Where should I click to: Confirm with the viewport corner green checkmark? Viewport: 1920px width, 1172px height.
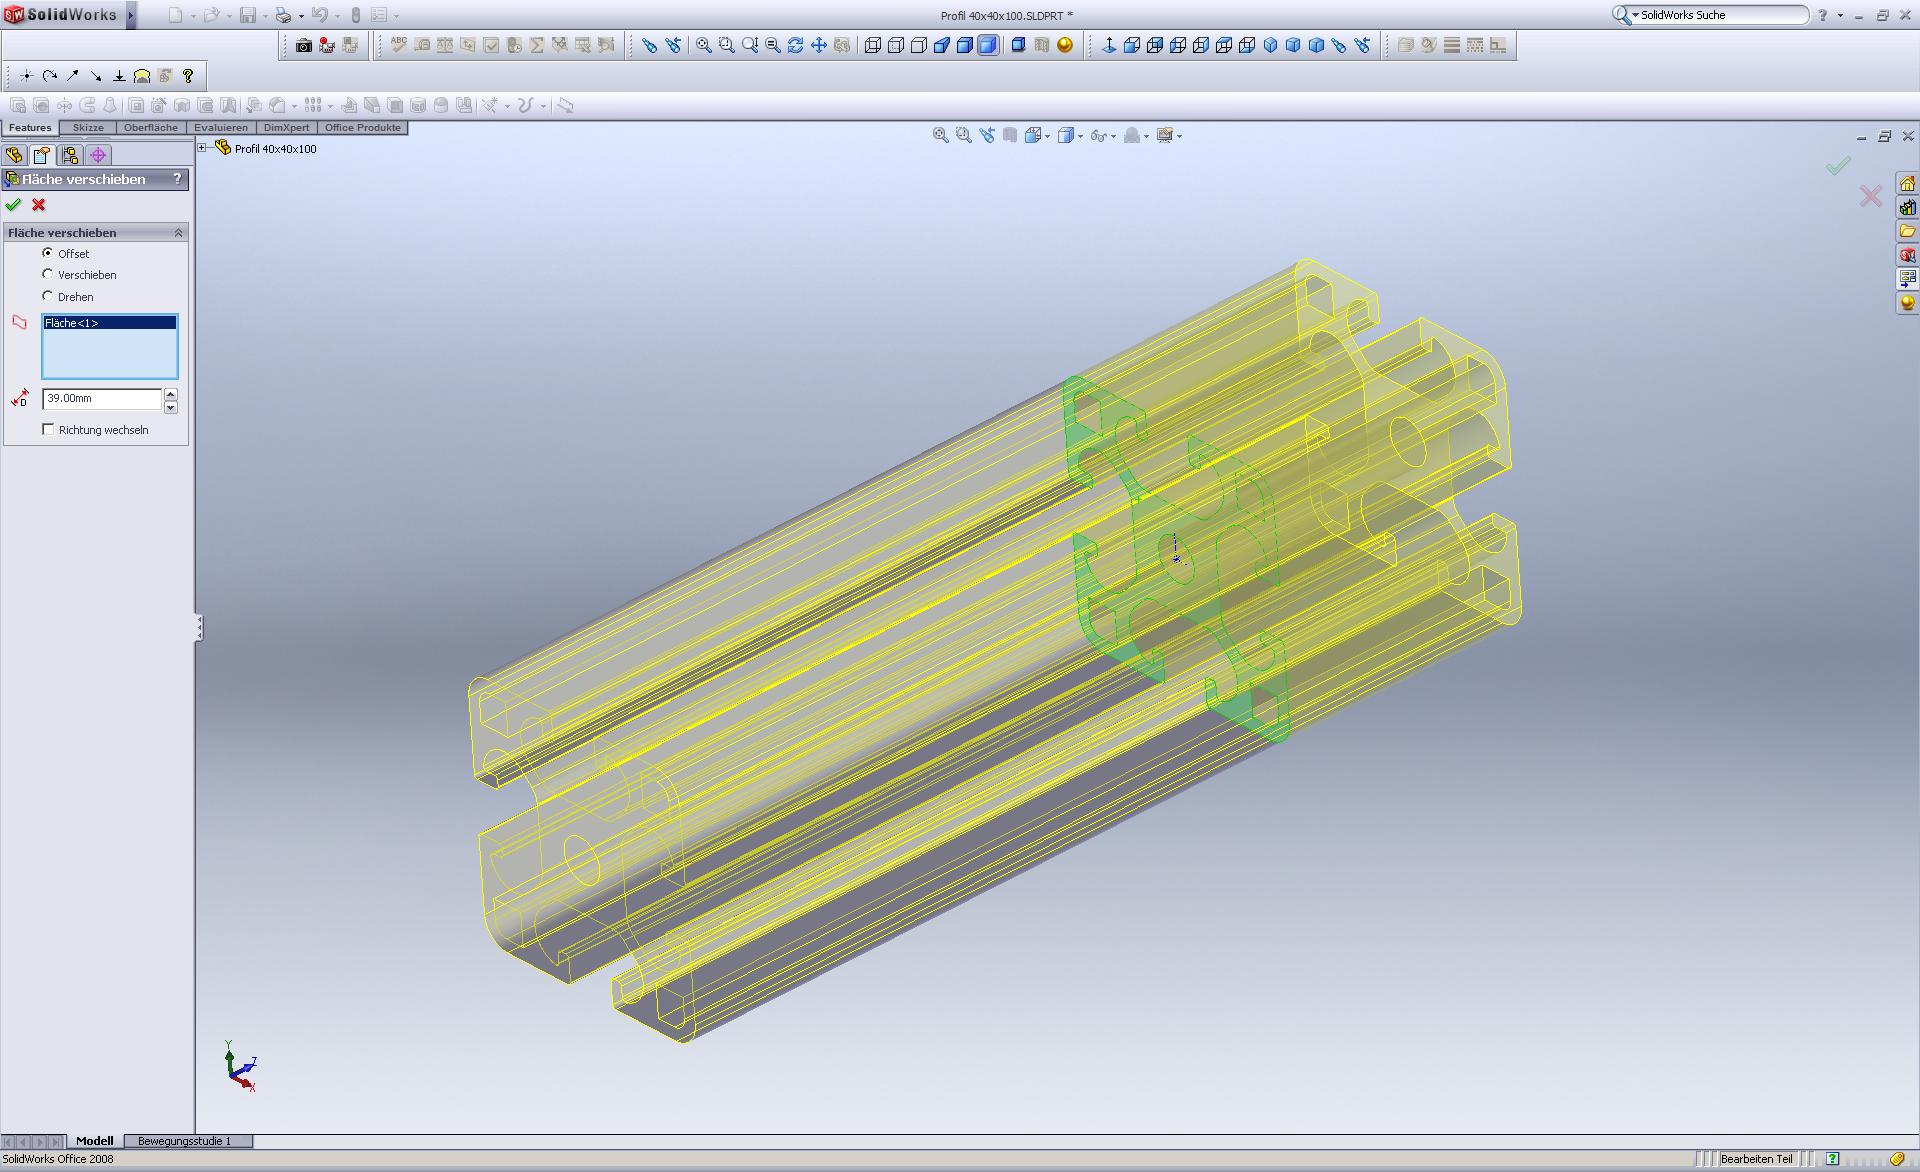(x=1838, y=166)
